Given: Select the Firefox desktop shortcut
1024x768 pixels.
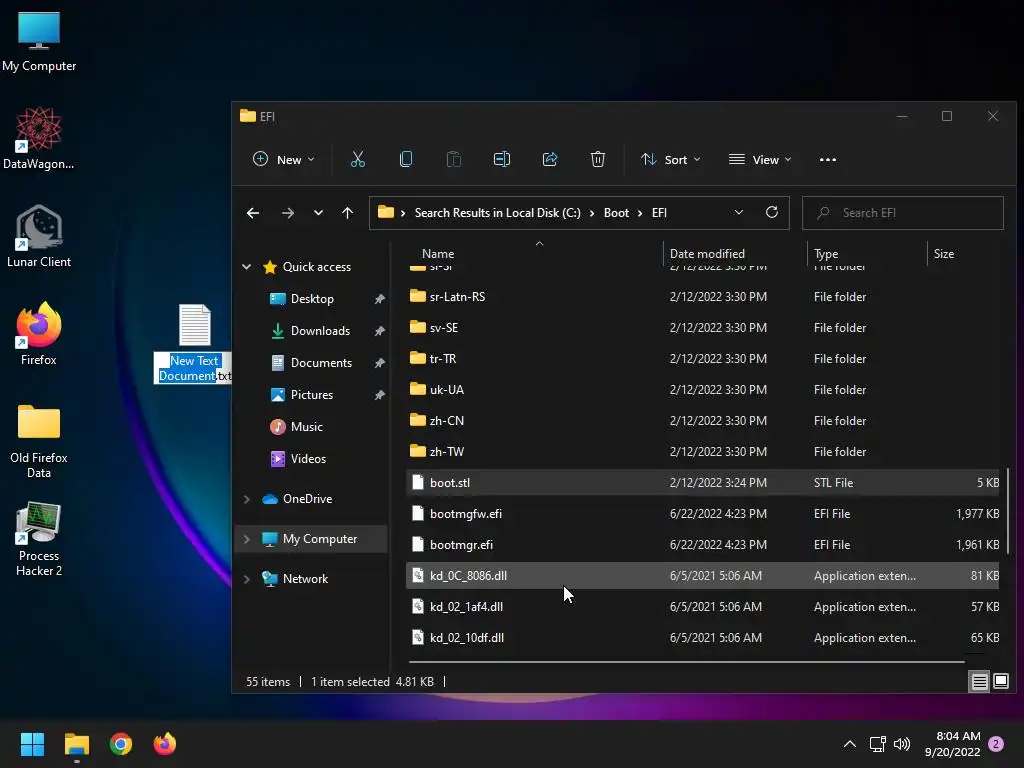Looking at the screenshot, I should coord(39,334).
